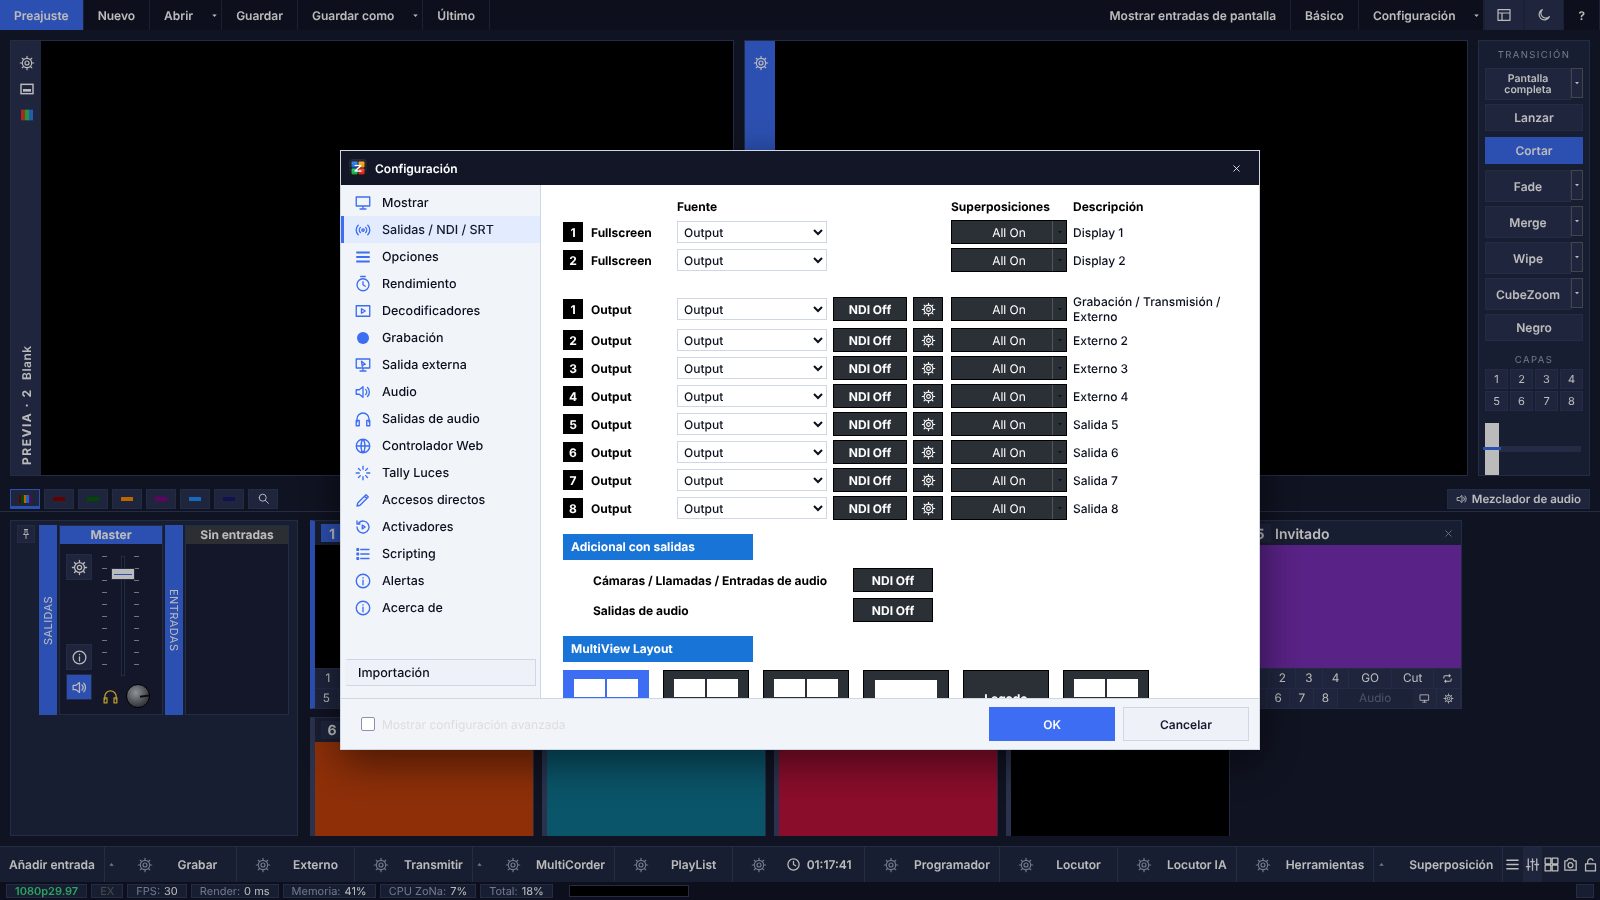Mute the Master speaker icon
The image size is (1600, 900).
[x=79, y=688]
